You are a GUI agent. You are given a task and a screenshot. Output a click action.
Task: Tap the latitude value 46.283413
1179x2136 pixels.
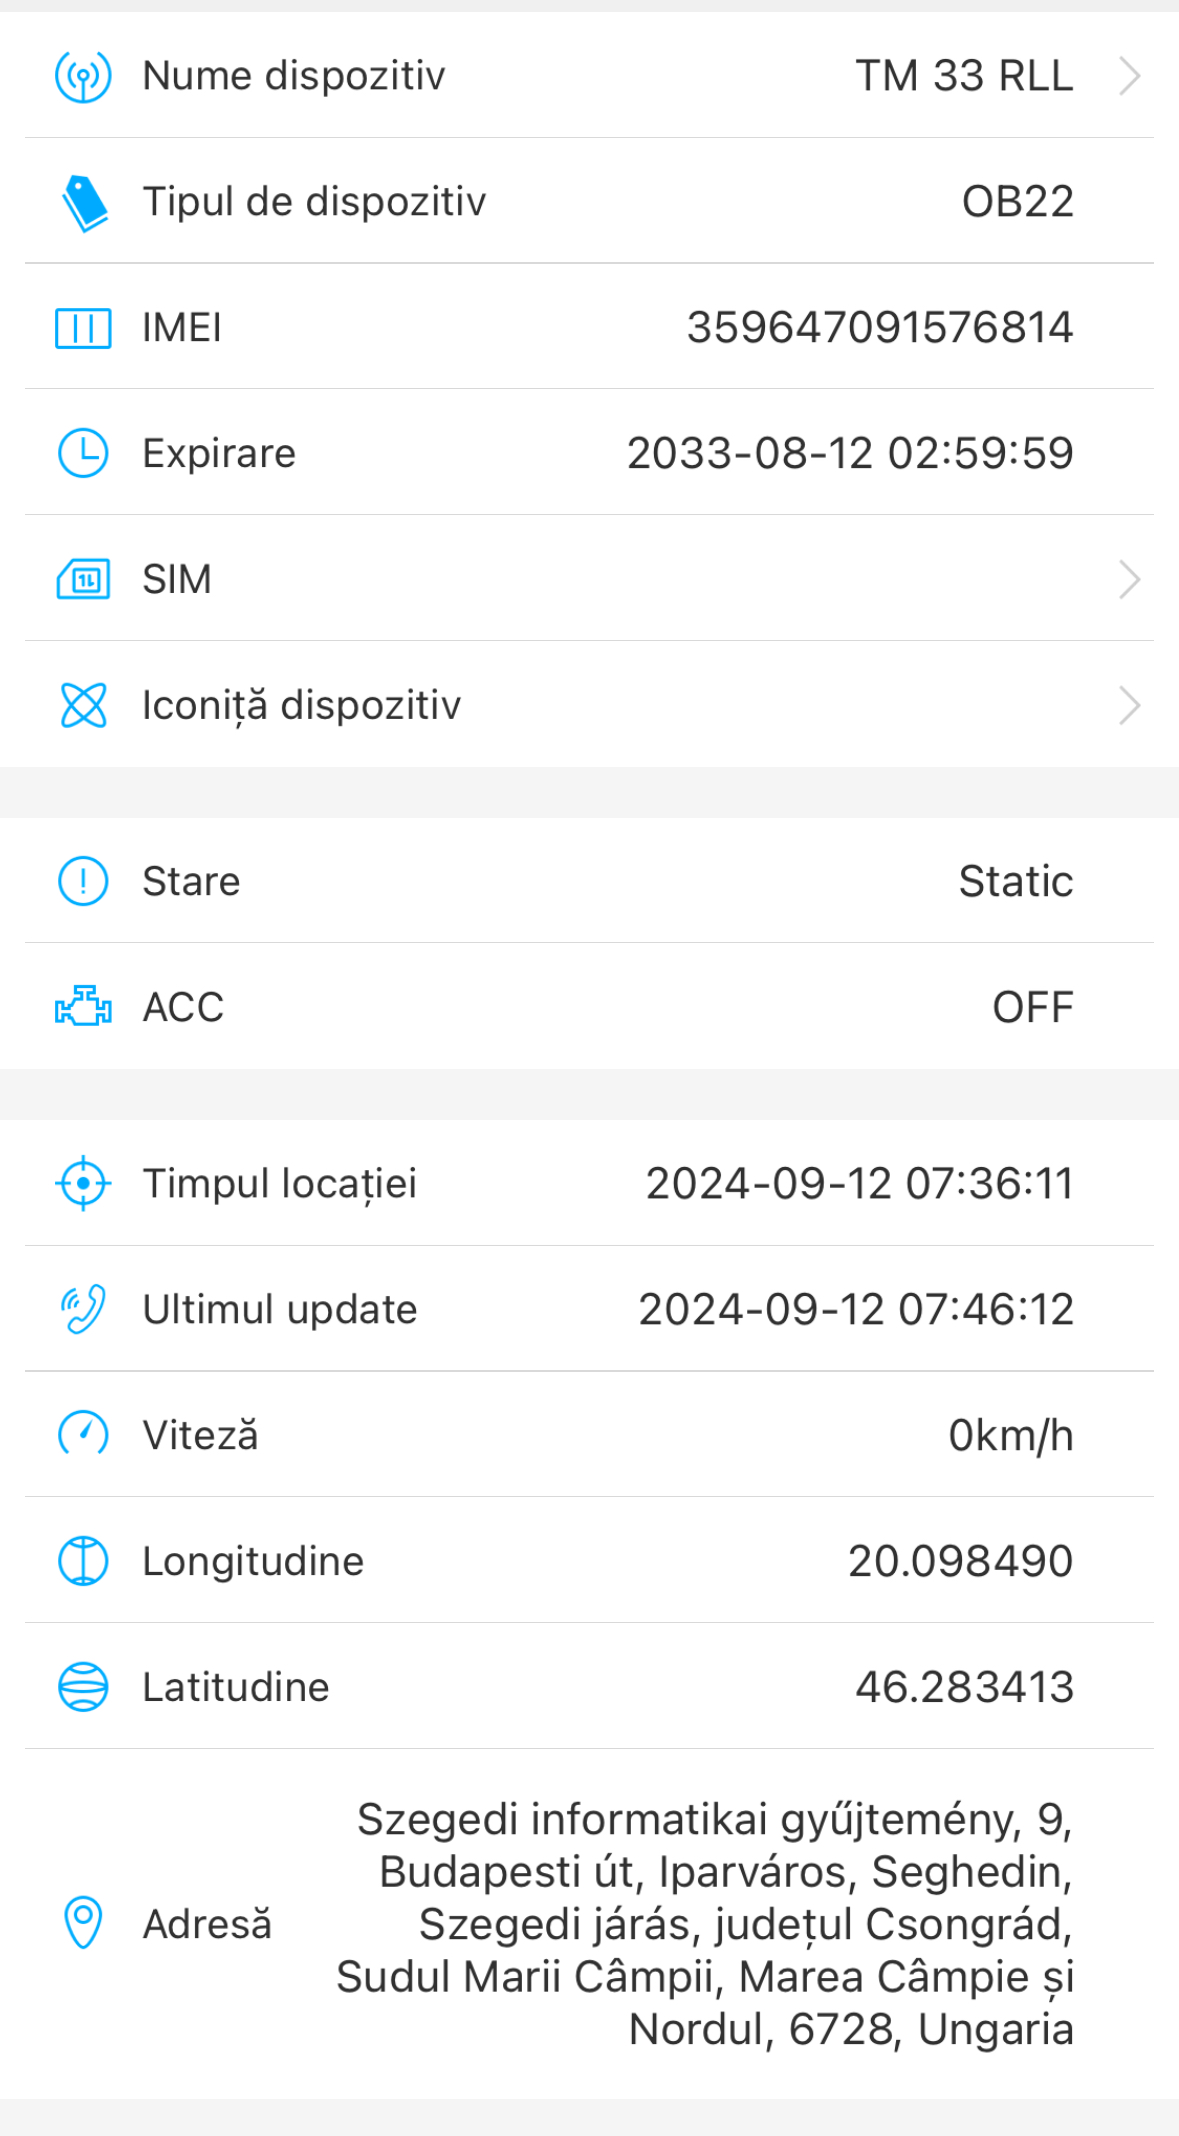click(964, 1687)
